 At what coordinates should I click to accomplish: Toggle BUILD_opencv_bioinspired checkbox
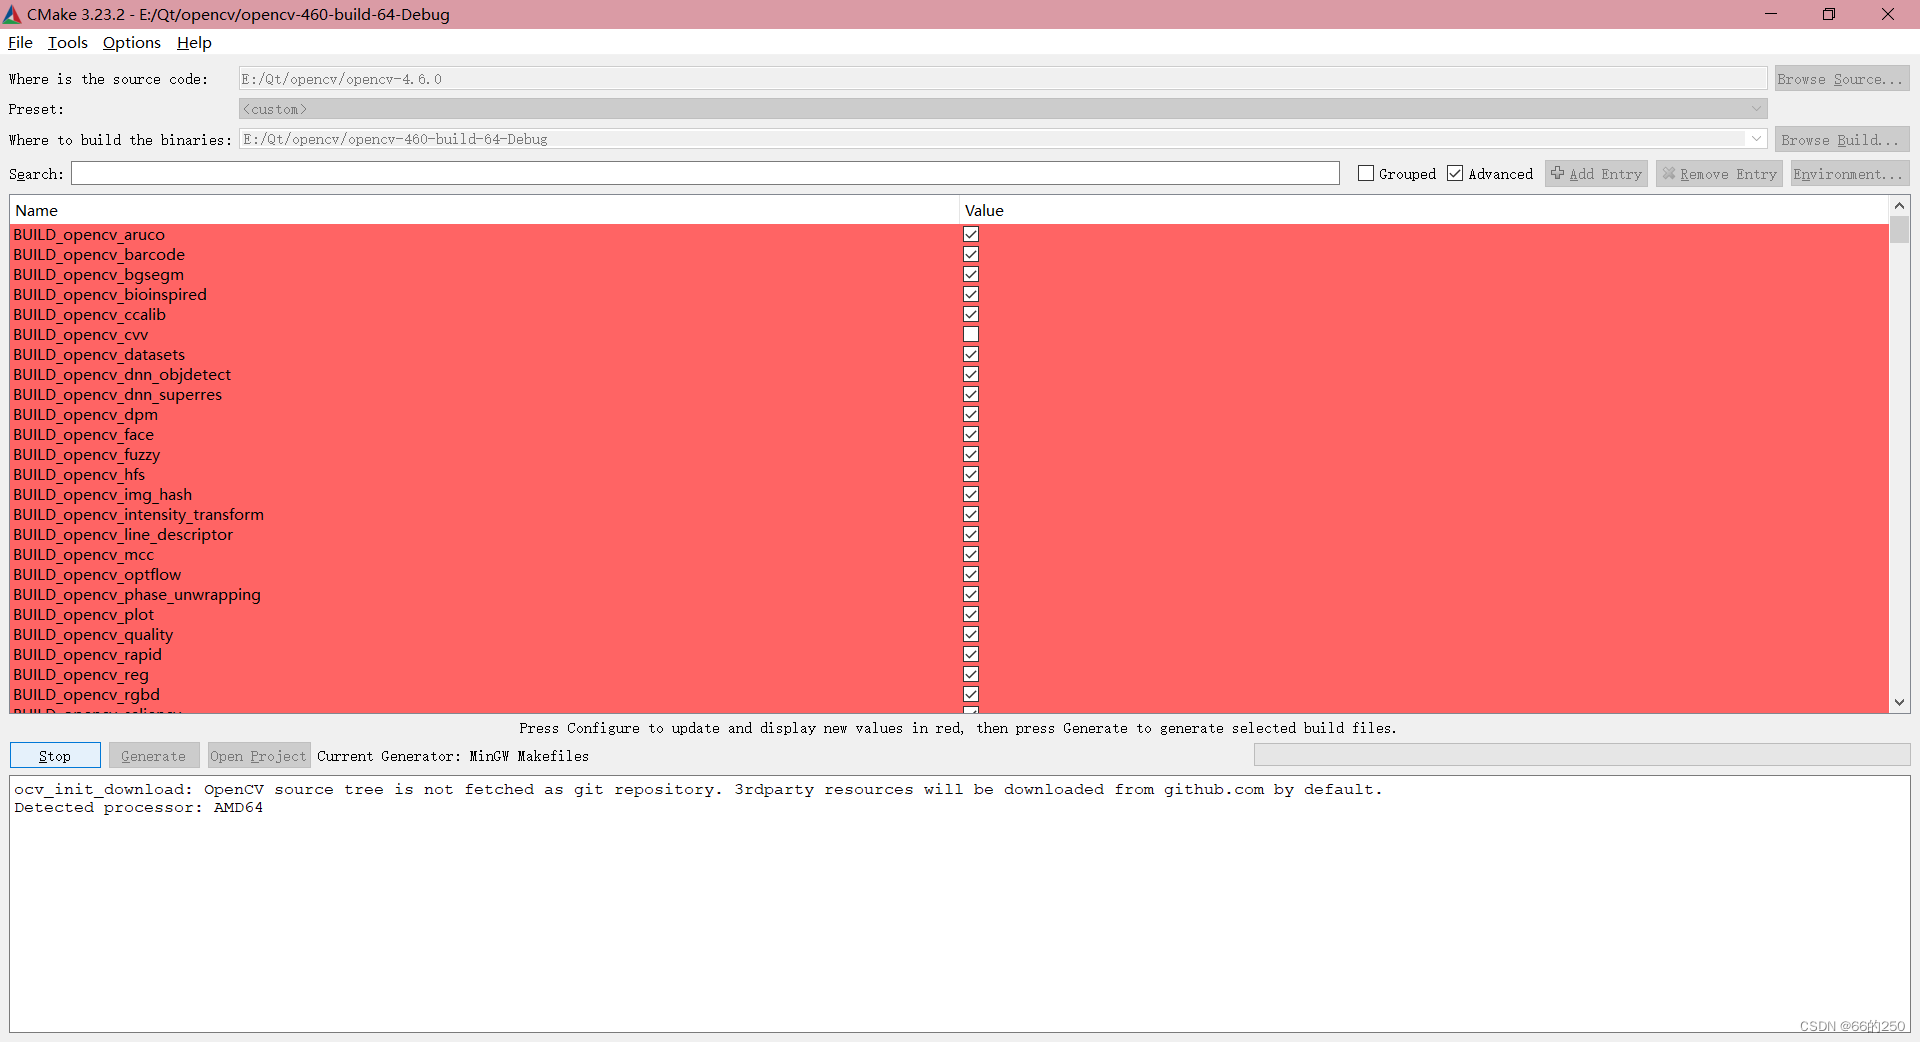click(x=971, y=294)
